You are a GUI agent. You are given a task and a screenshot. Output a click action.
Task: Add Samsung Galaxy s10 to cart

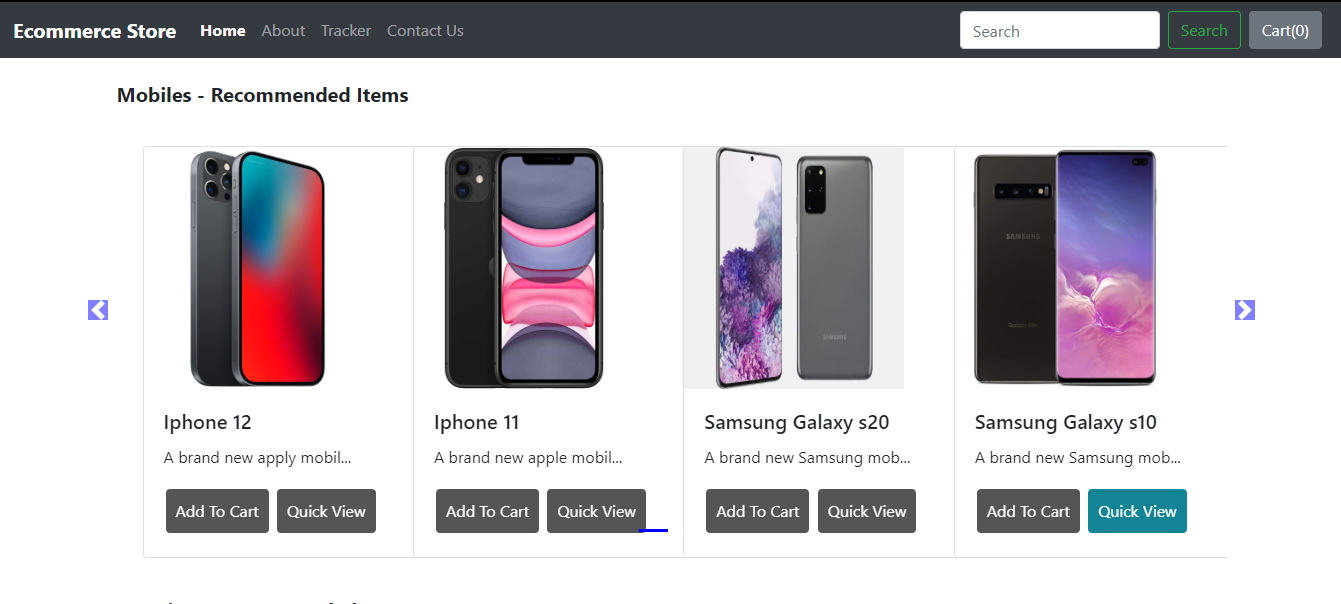point(1028,511)
